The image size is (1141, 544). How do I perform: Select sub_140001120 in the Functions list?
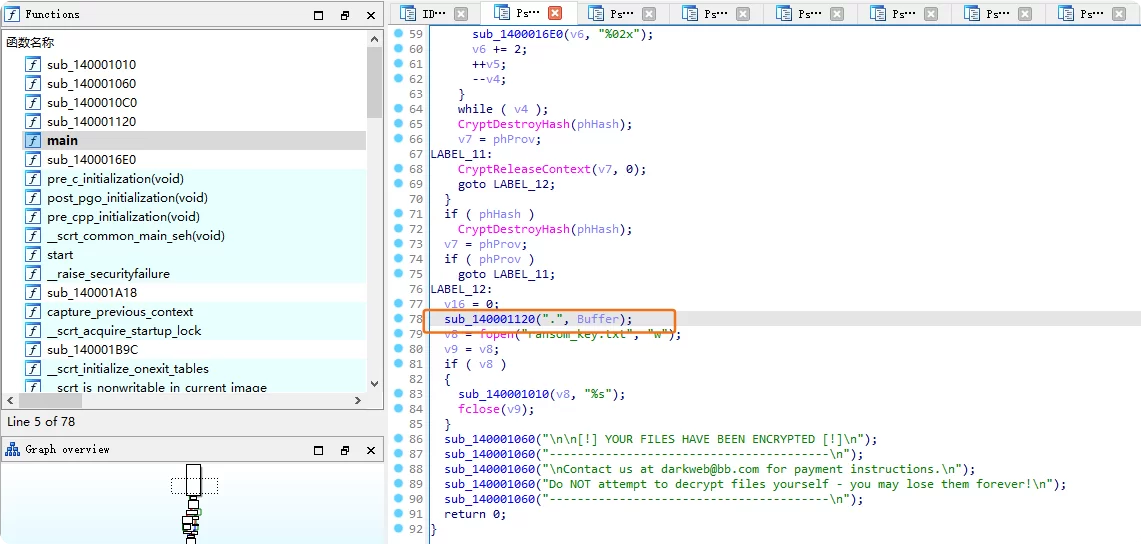tap(91, 122)
